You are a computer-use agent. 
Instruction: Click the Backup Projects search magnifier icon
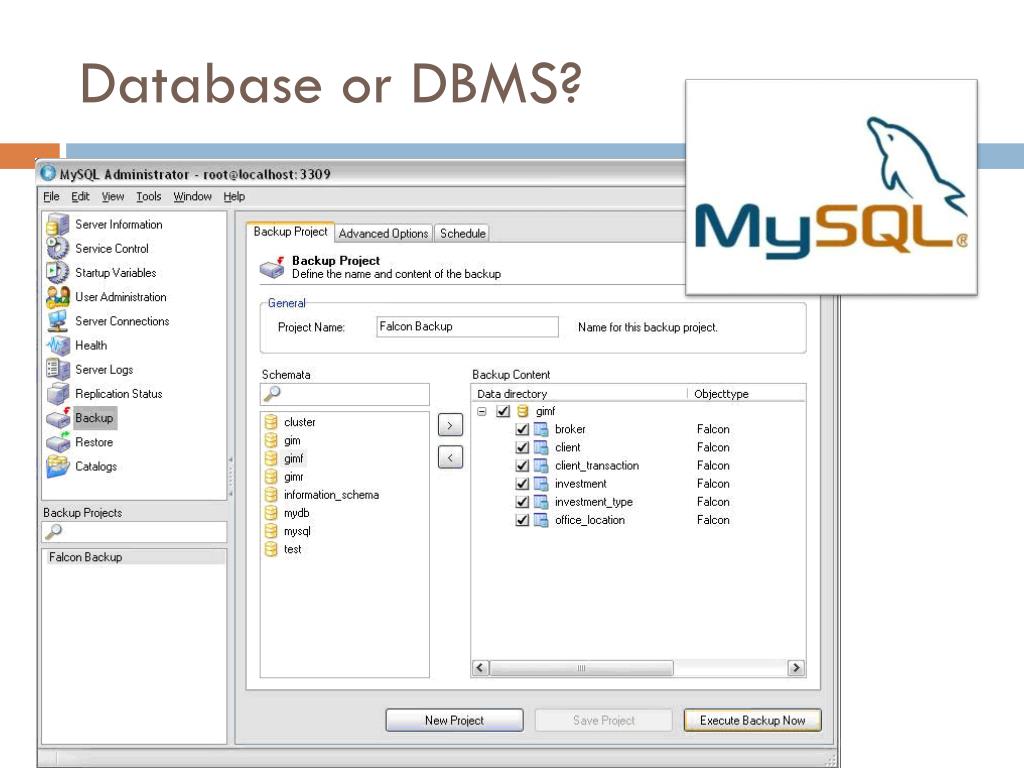coord(54,532)
